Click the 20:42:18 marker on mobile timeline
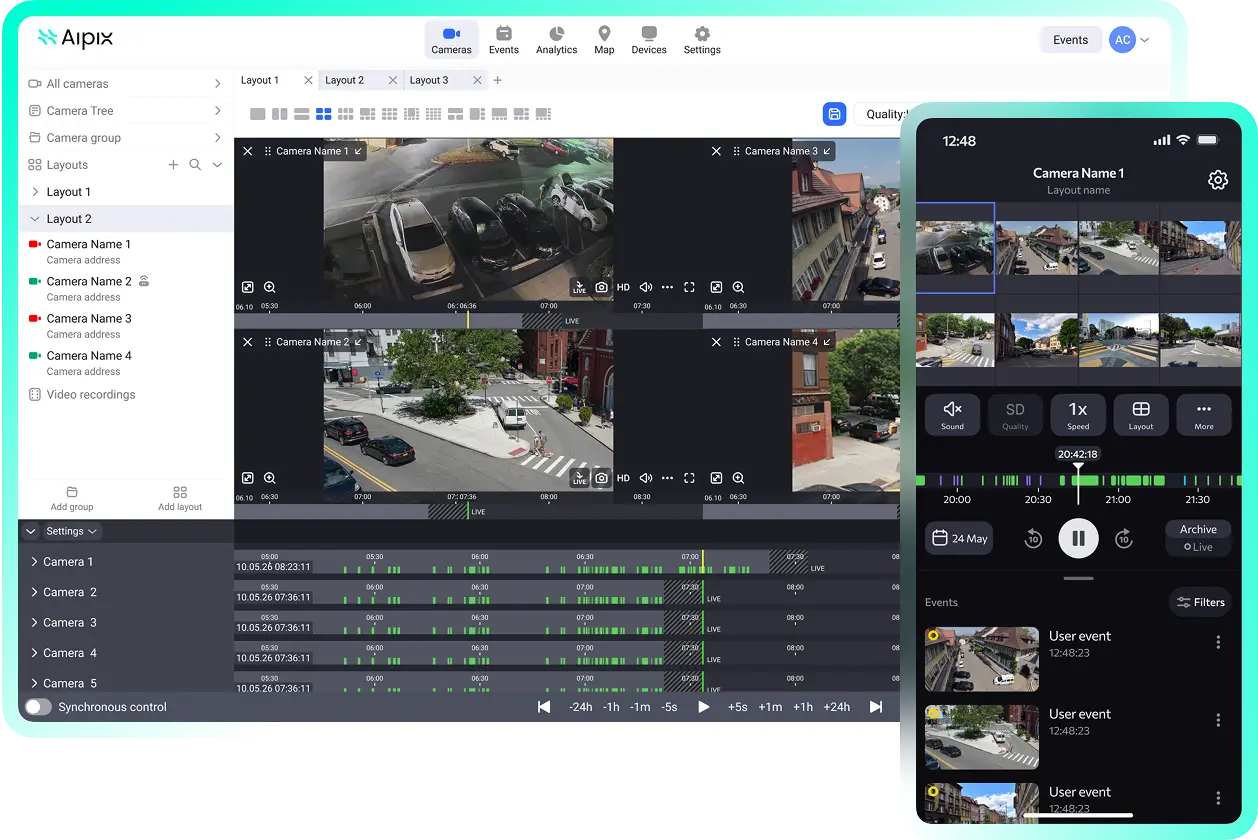Screen dimensions: 1258x840 coord(1078,454)
